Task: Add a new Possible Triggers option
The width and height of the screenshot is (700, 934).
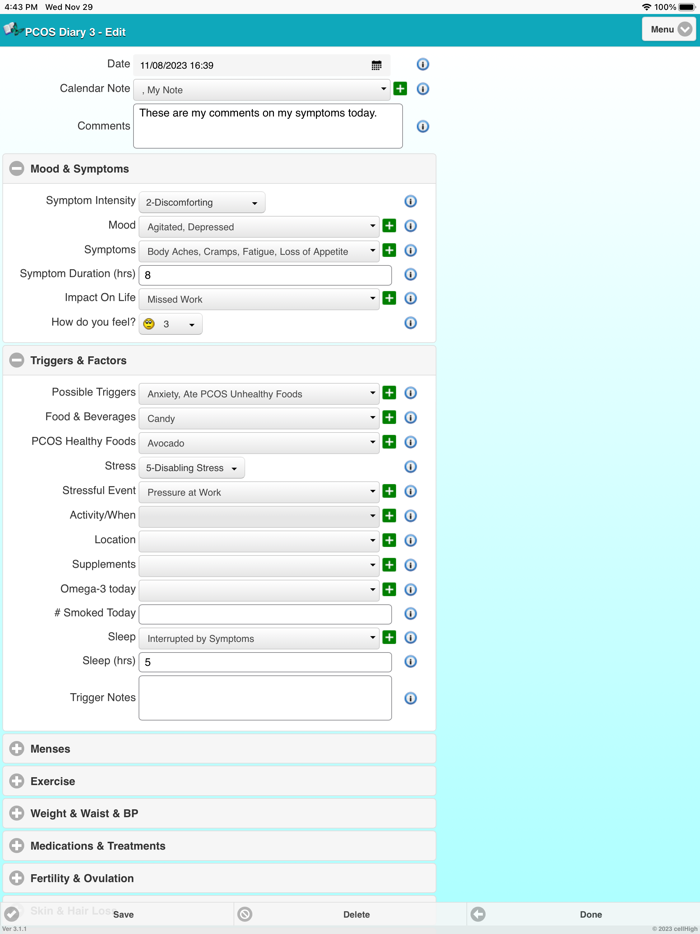Action: [389, 393]
